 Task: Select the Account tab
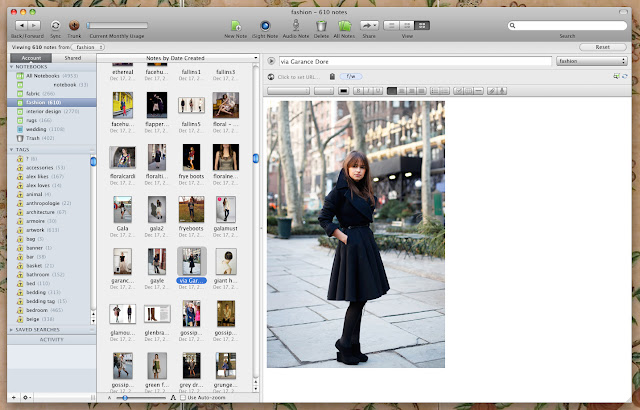[x=29, y=59]
